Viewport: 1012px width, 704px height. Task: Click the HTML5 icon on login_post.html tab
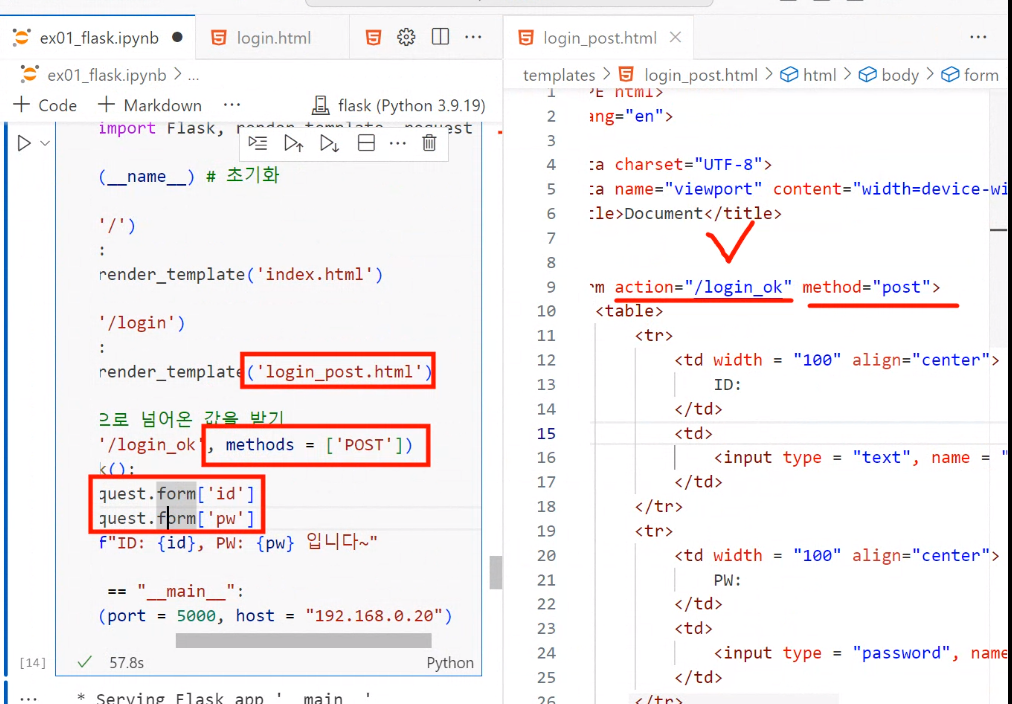tap(526, 37)
